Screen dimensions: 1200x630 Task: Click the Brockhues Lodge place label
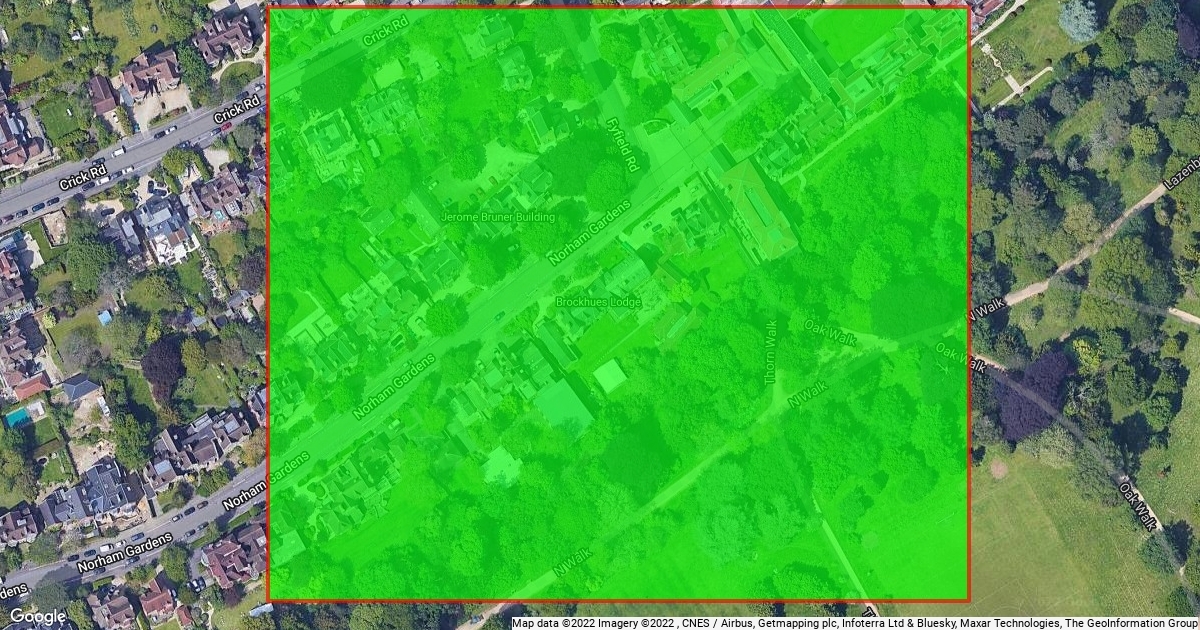coord(597,301)
